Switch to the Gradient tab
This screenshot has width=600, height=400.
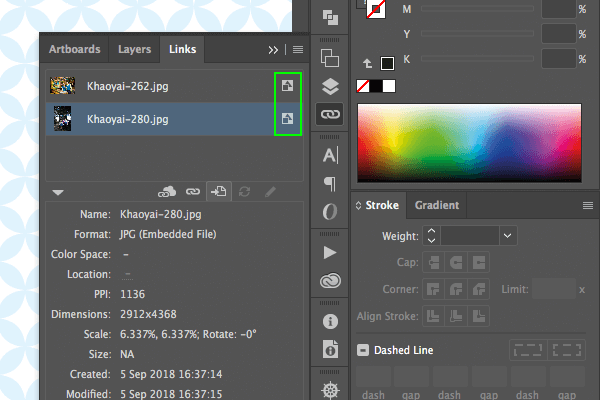(437, 205)
